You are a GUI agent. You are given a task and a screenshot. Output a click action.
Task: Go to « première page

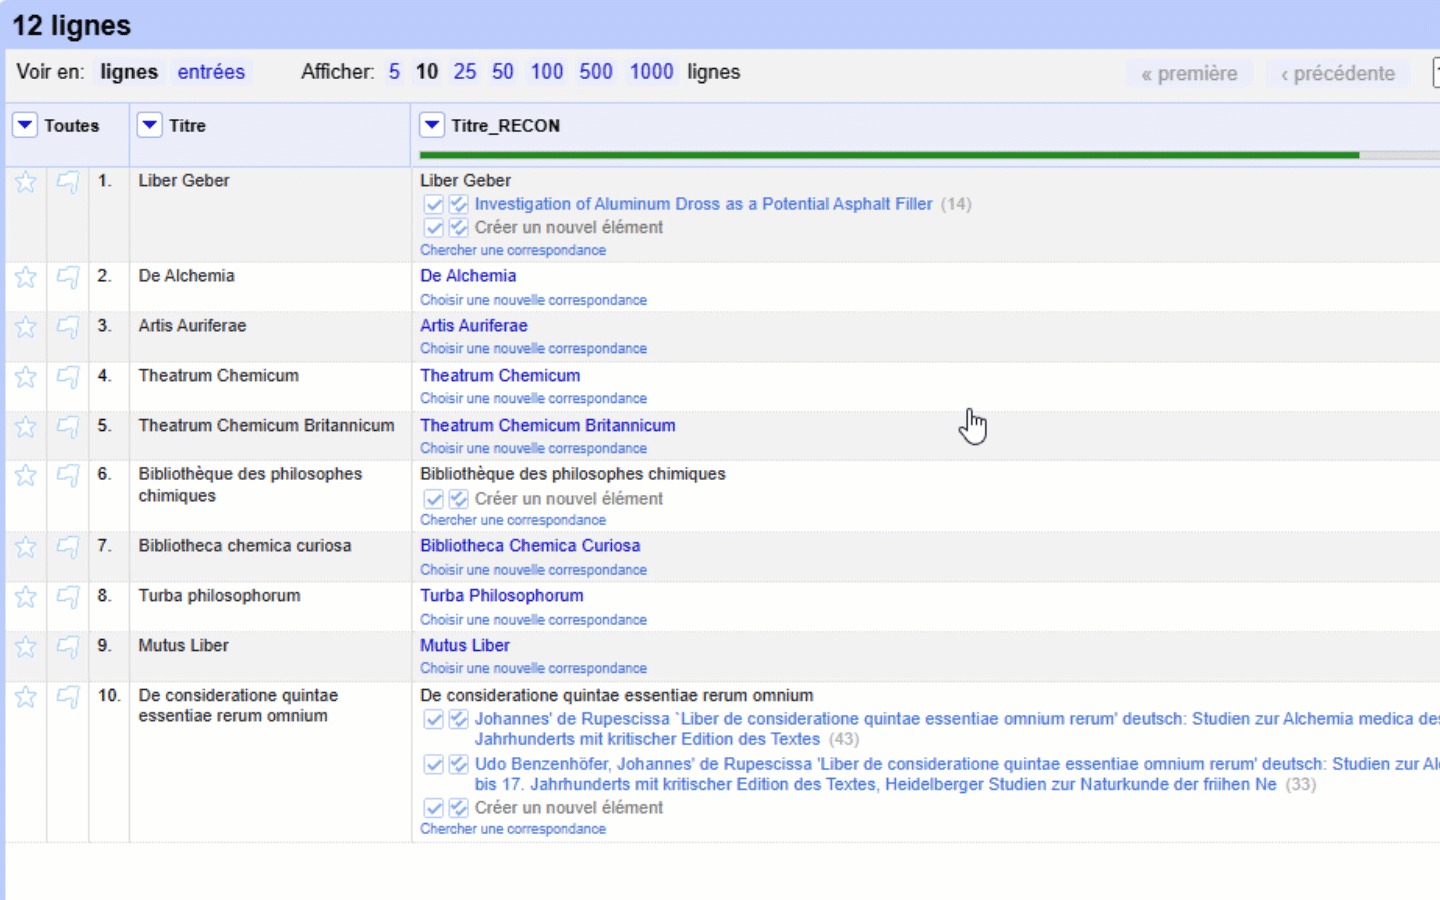coord(1189,74)
